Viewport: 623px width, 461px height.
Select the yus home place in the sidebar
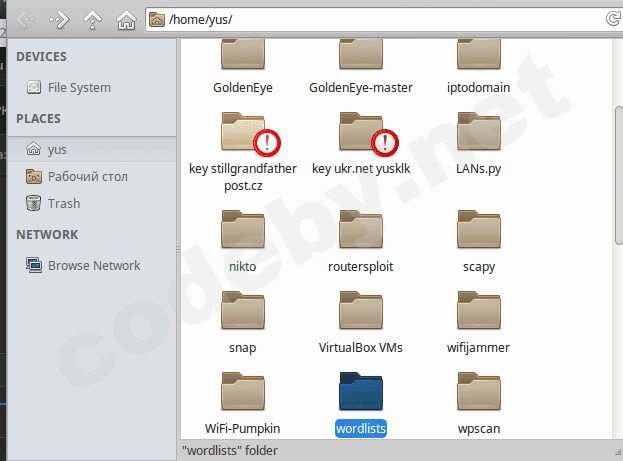[x=92, y=149]
